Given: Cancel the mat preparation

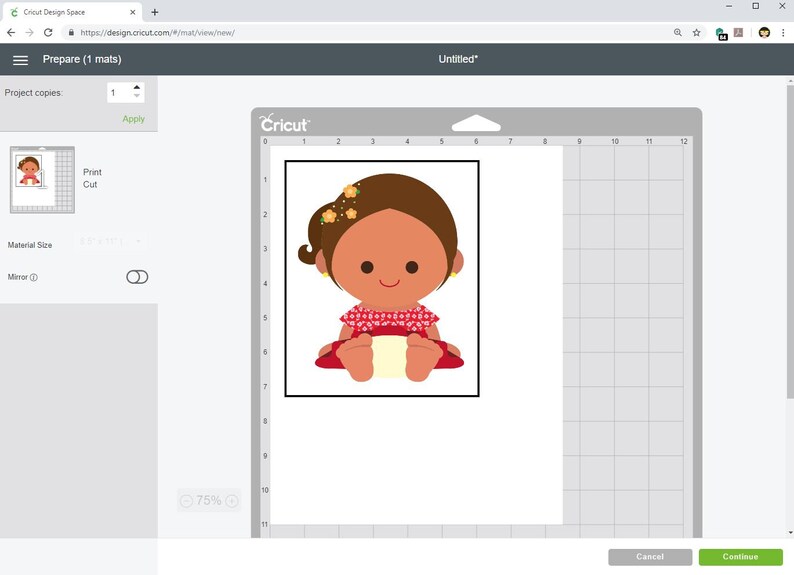Looking at the screenshot, I should tap(650, 557).
